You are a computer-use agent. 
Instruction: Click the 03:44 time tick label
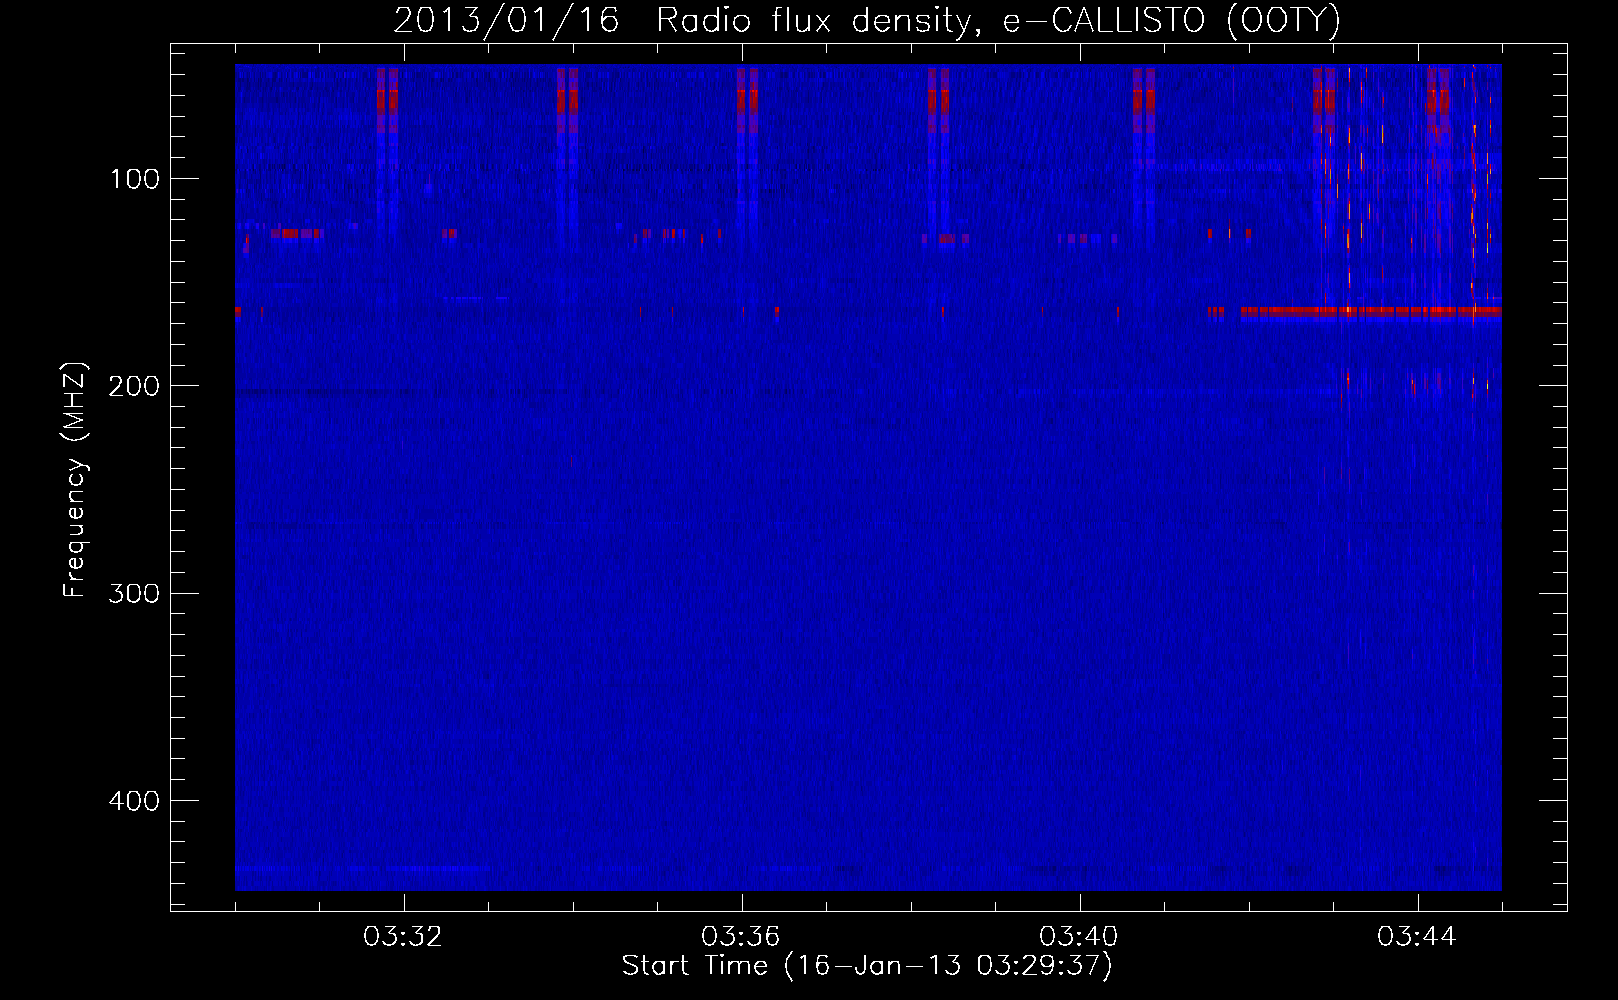coord(1417,937)
